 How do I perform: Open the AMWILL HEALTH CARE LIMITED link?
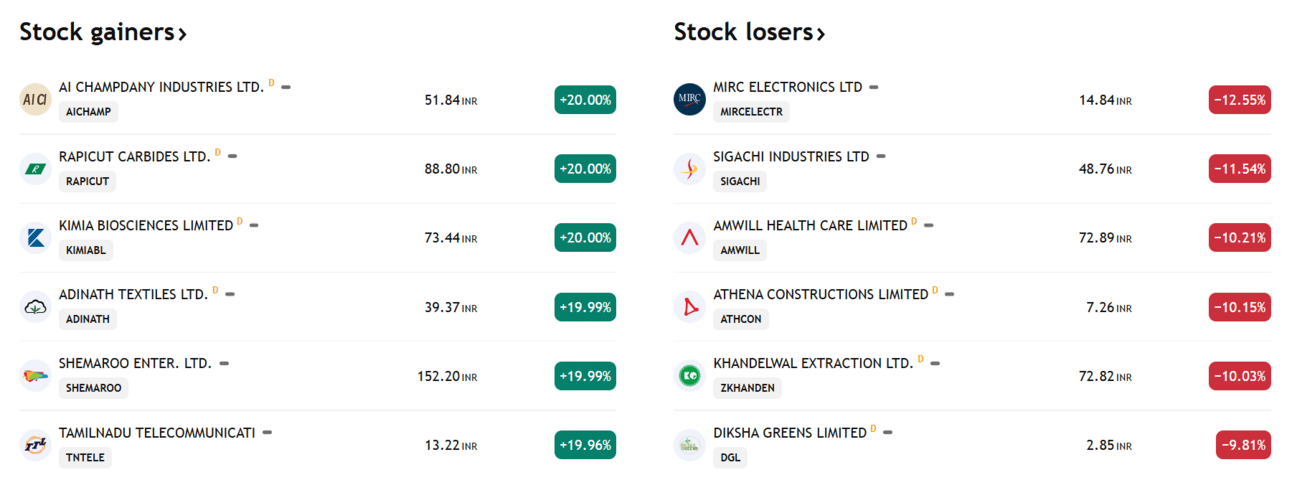pos(810,226)
